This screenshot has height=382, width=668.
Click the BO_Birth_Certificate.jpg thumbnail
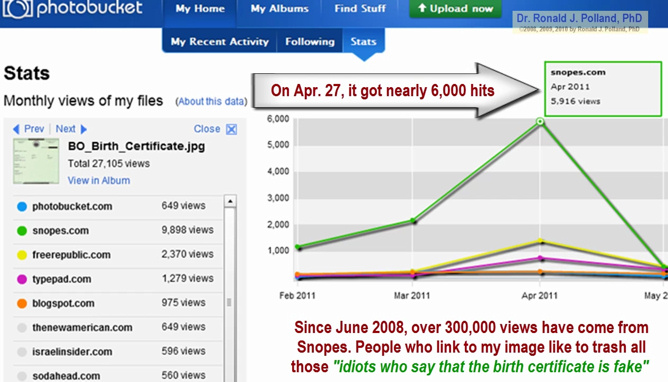click(36, 161)
